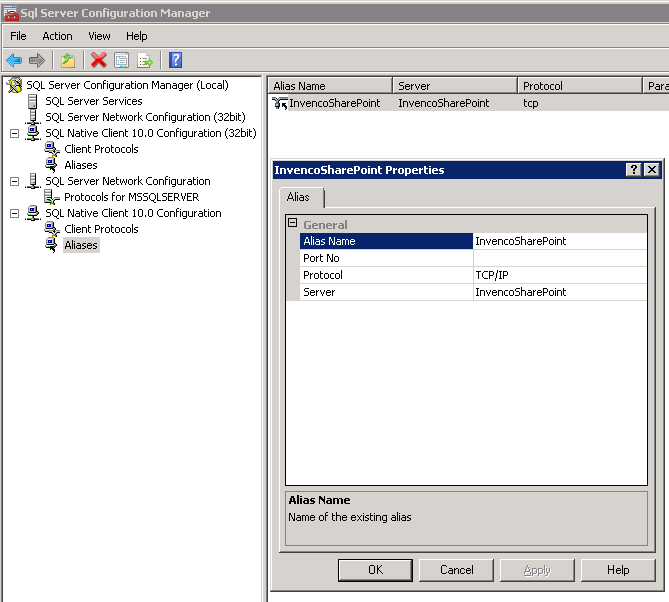Screen dimensions: 669x602
Task: Switch to the Alias tab
Action: point(298,197)
